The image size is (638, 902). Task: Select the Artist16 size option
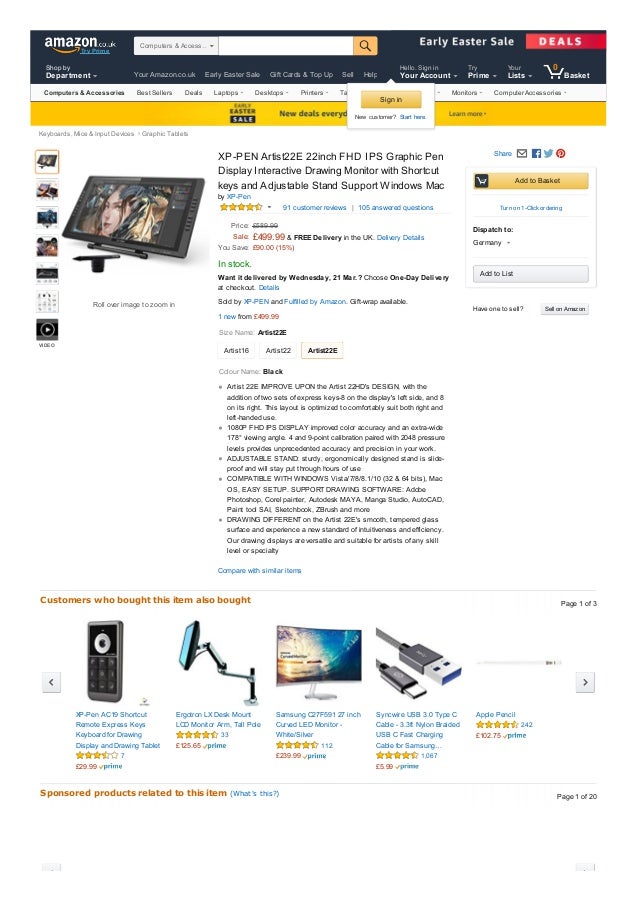click(x=236, y=350)
